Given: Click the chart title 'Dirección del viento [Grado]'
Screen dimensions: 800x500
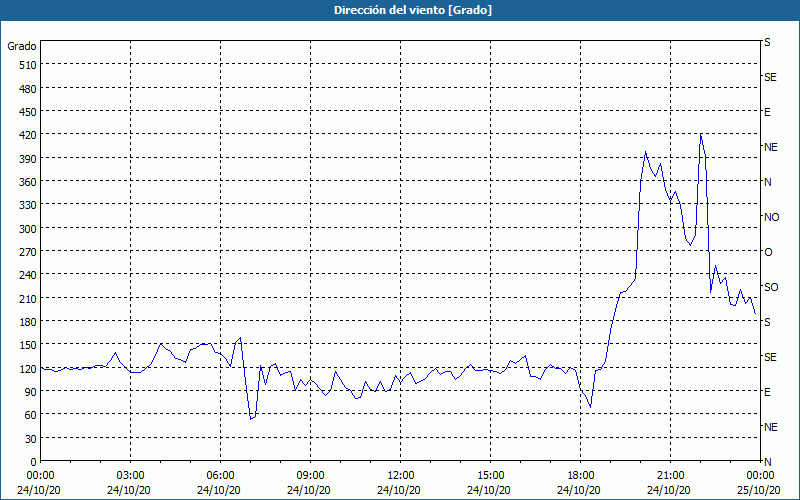Looking at the screenshot, I should pos(413,10).
